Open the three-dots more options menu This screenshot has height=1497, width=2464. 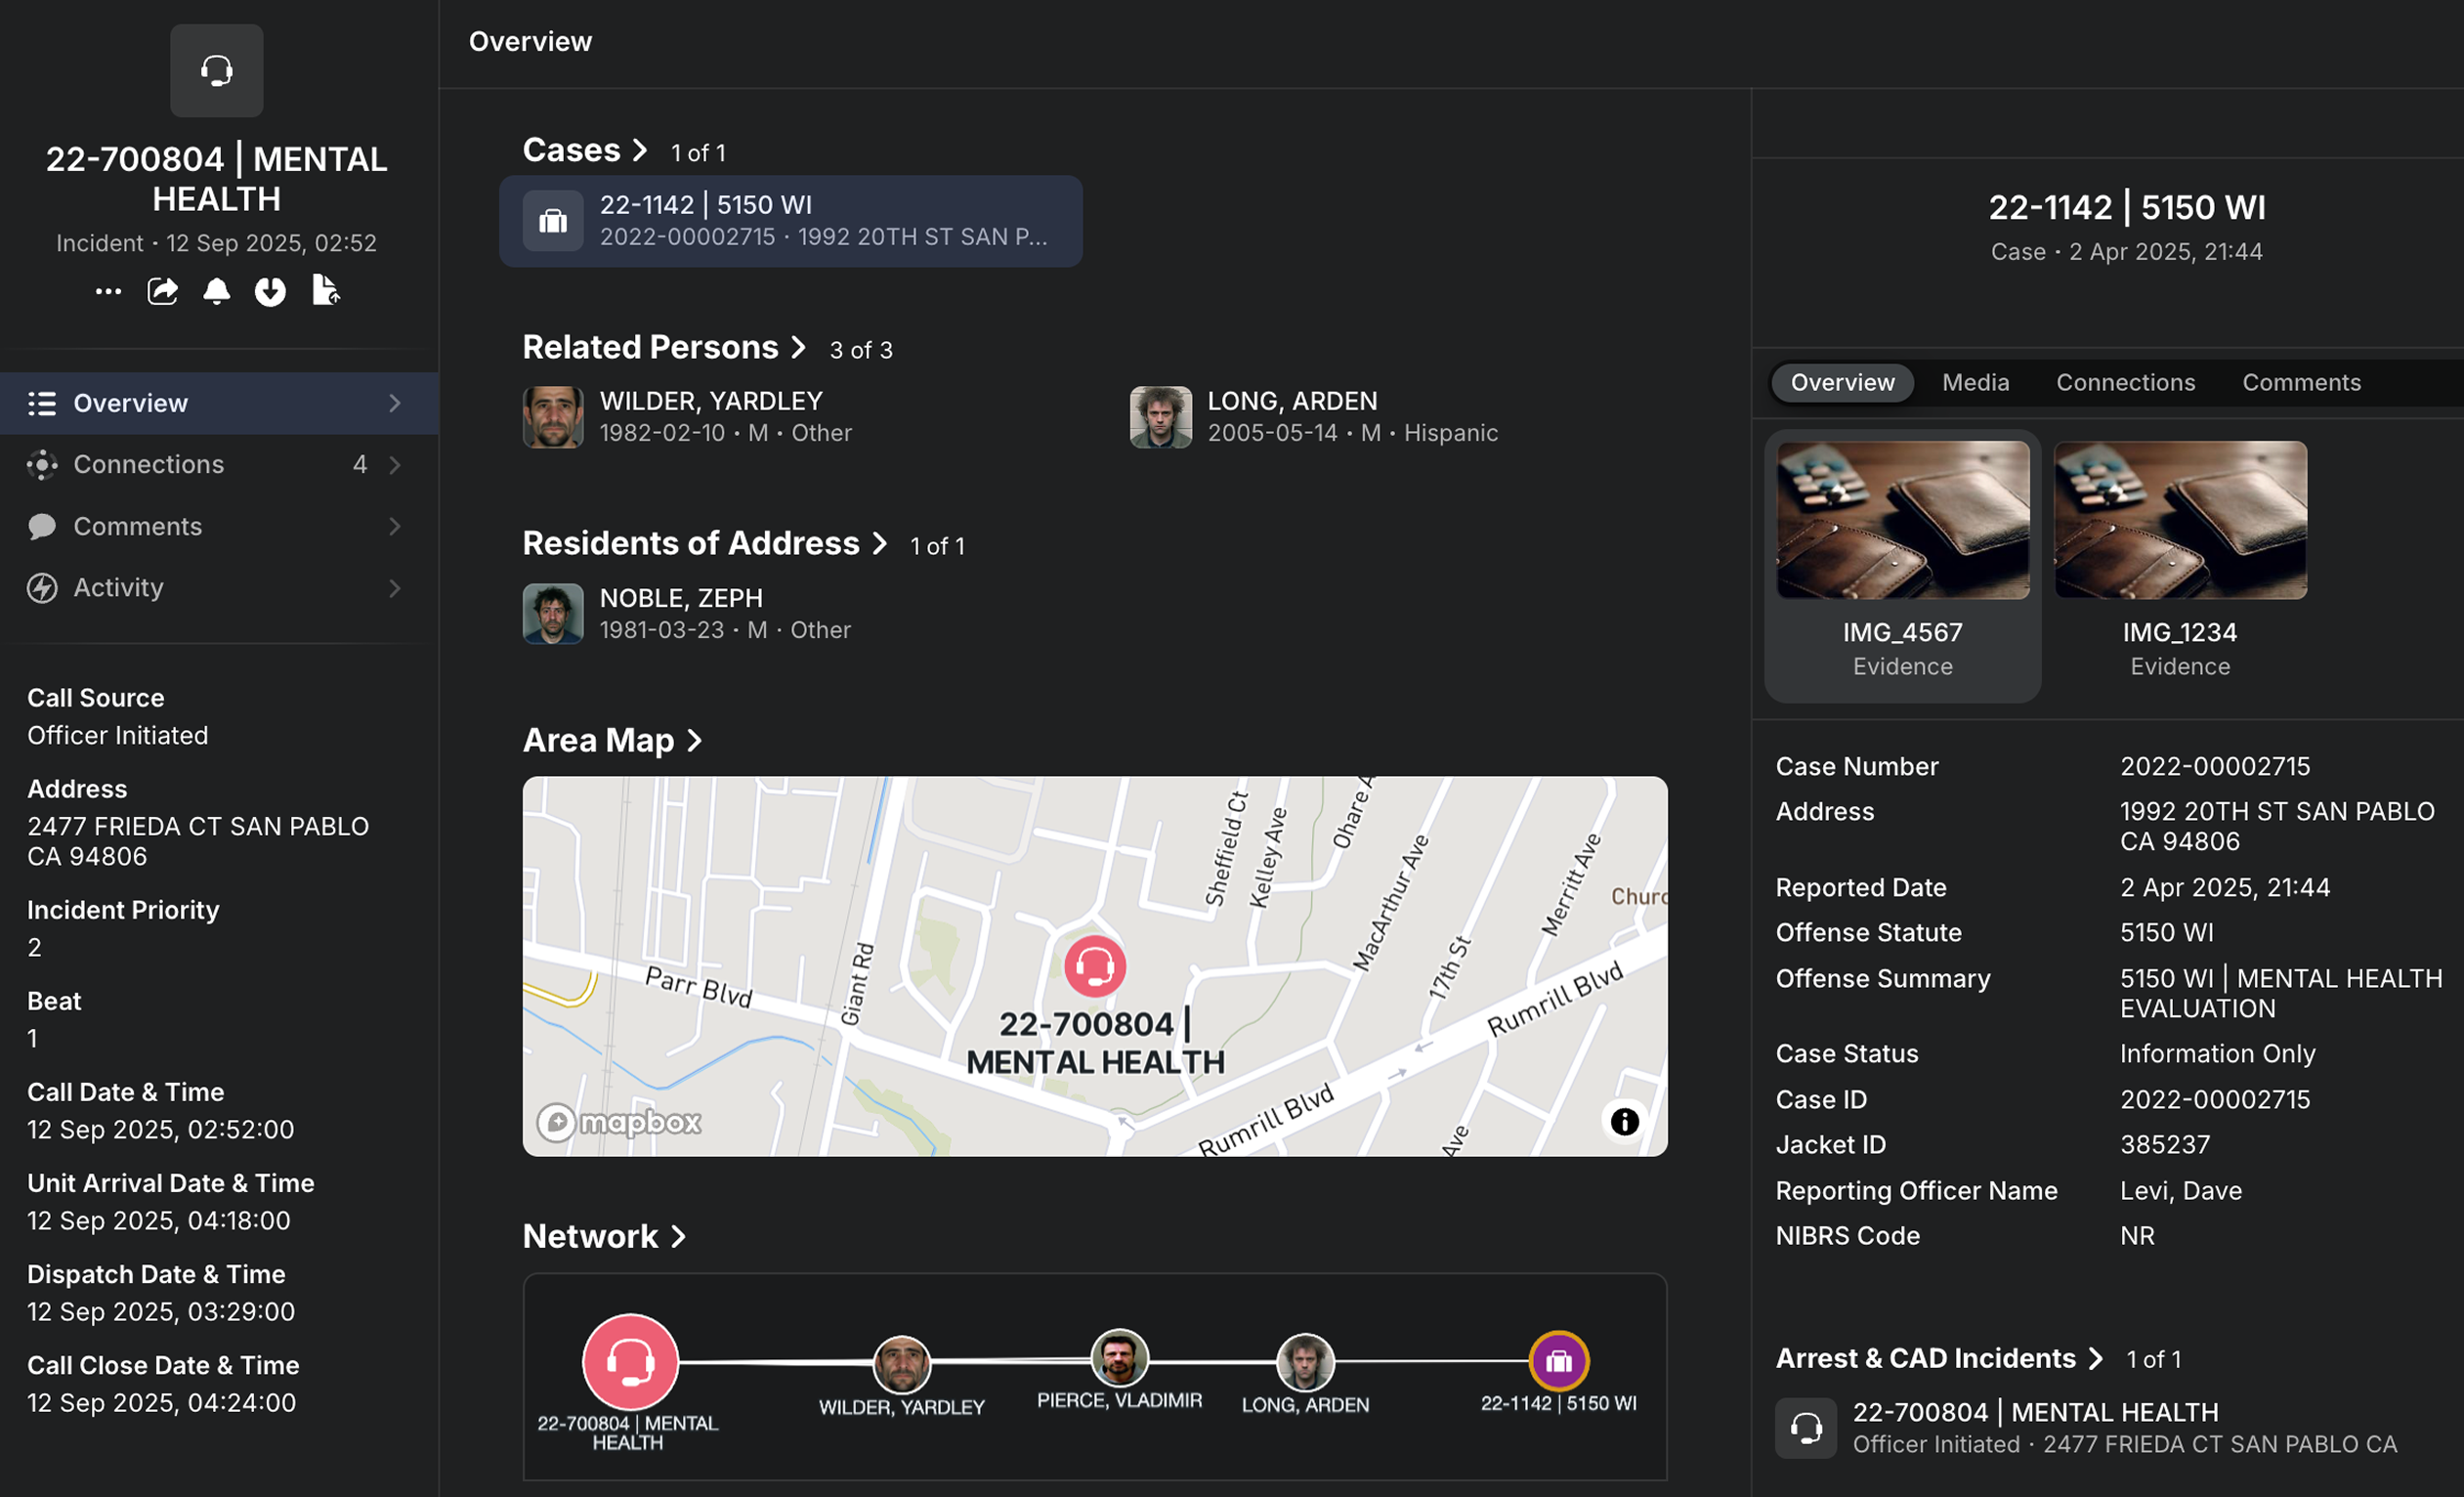click(108, 291)
